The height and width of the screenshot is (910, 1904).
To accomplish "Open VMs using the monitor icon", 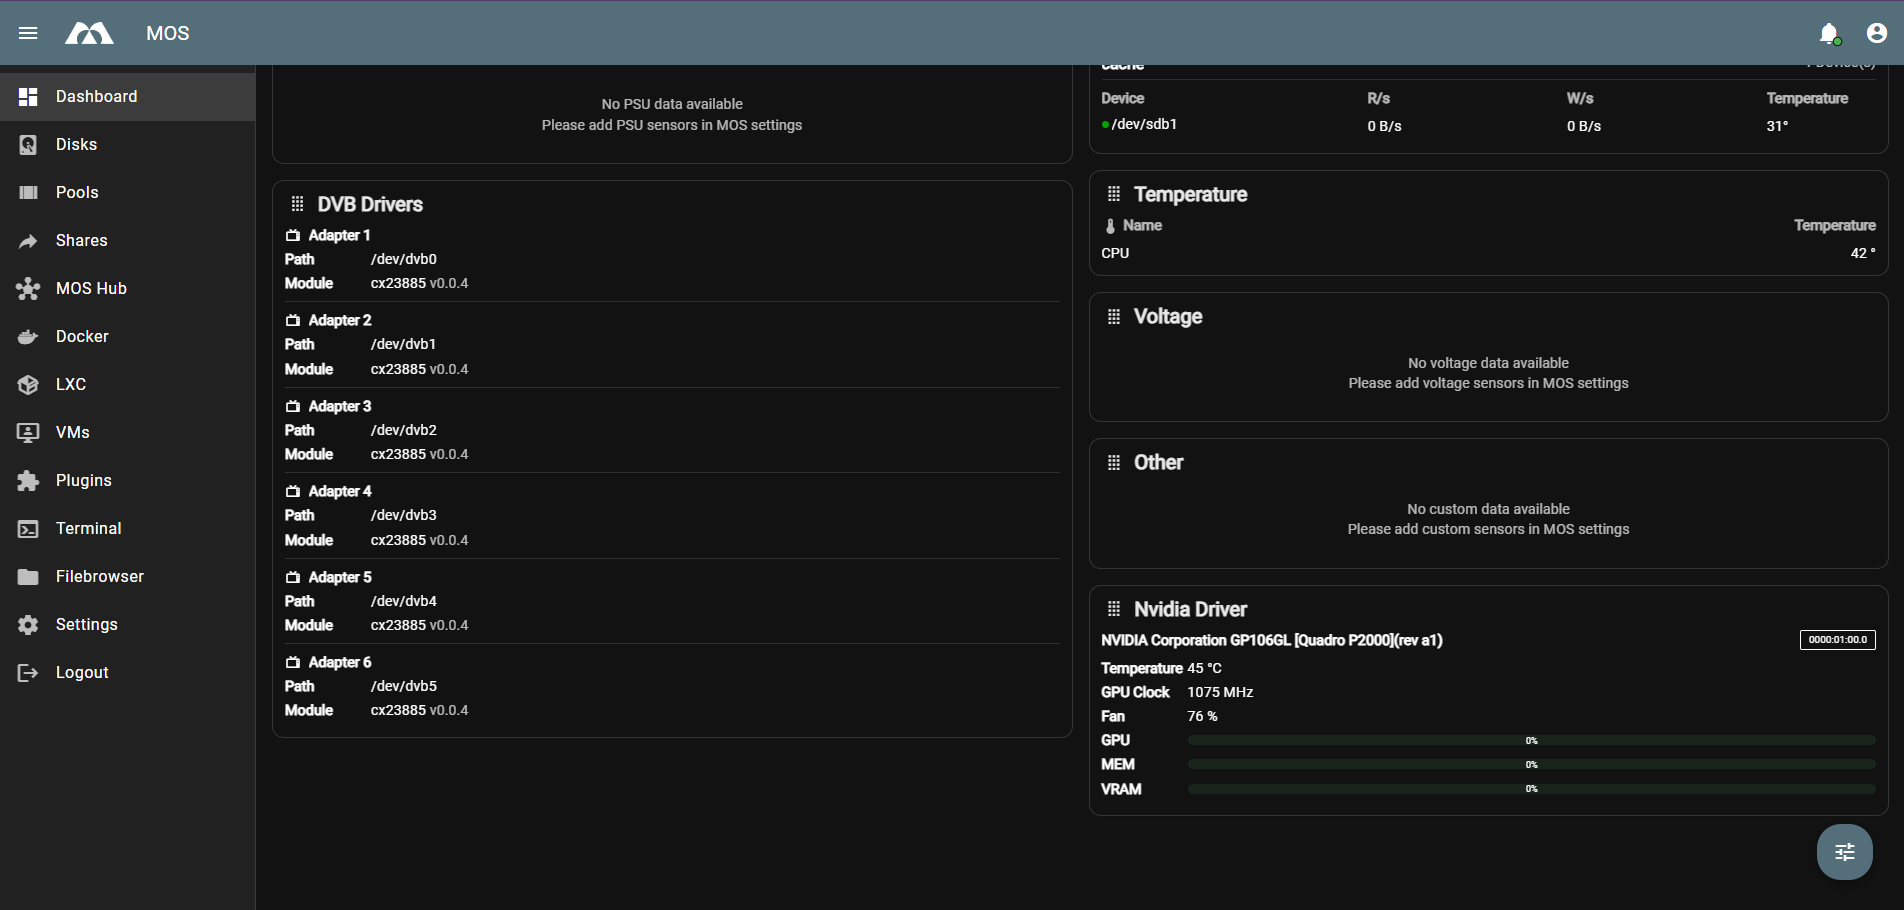I will 27,432.
